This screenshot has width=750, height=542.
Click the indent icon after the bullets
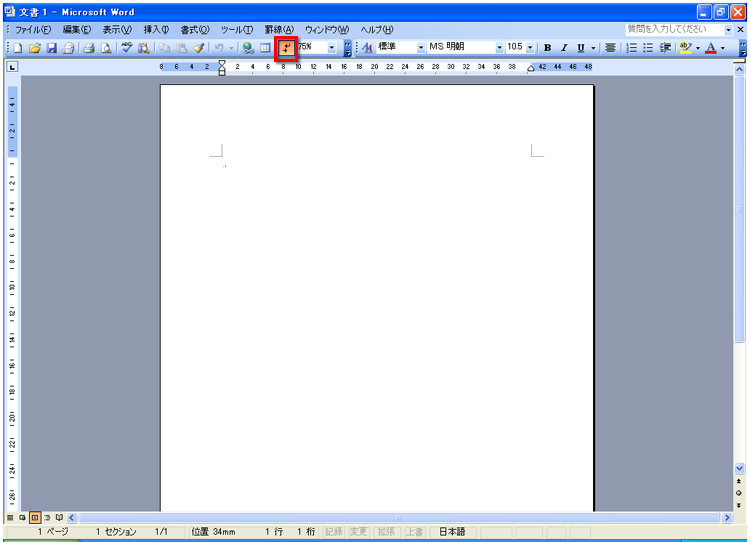pos(665,47)
